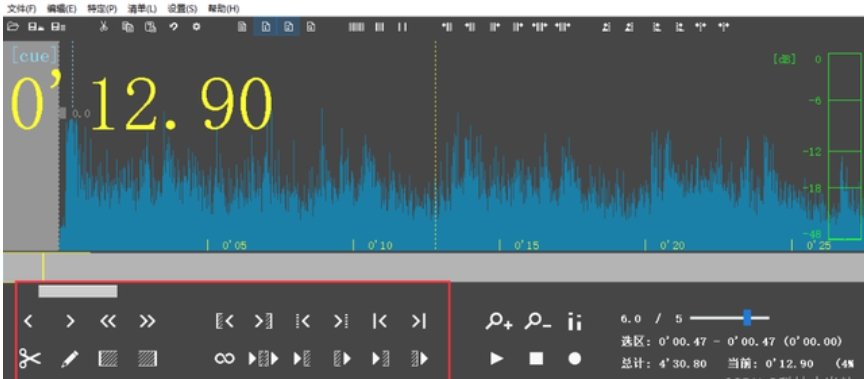Image resolution: width=864 pixels, height=379 pixels.
Task: Start recording with the round button
Action: tap(574, 359)
